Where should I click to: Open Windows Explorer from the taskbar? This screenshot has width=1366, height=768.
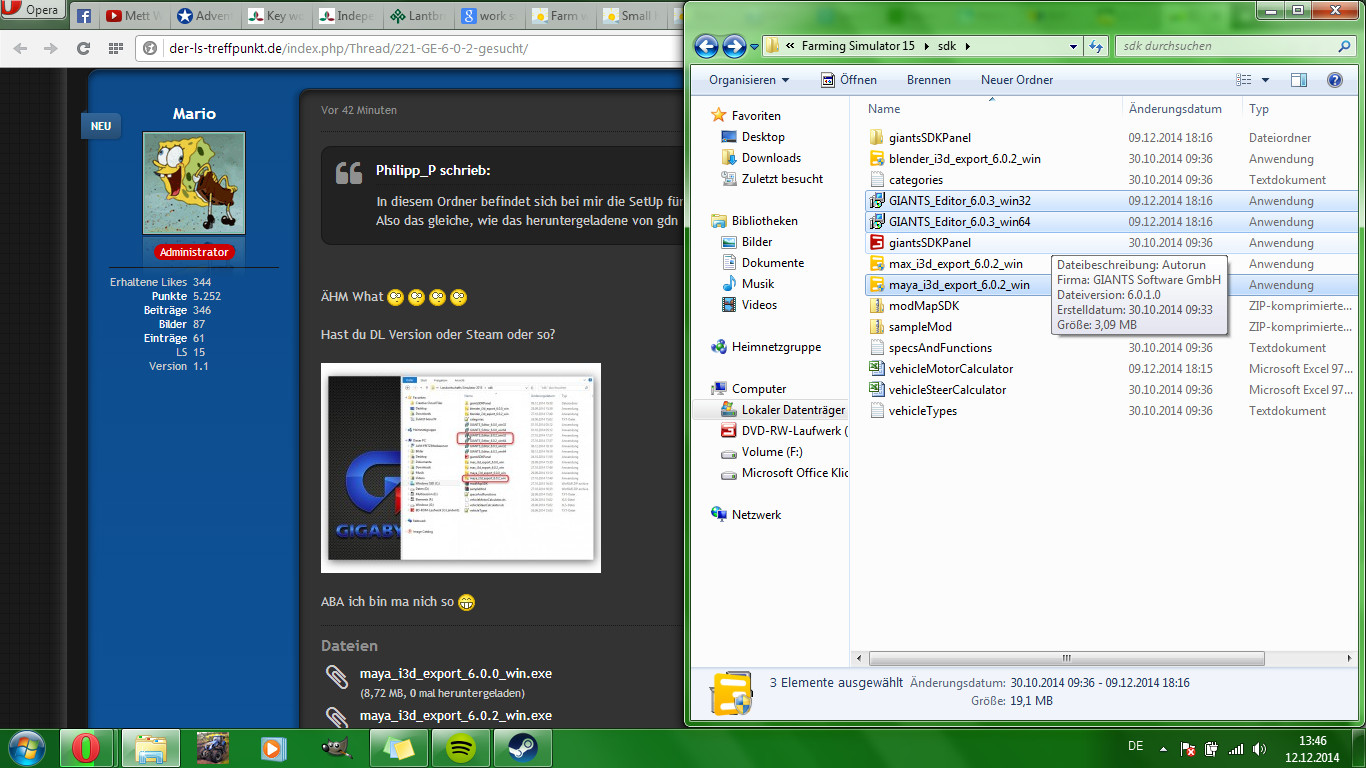150,748
